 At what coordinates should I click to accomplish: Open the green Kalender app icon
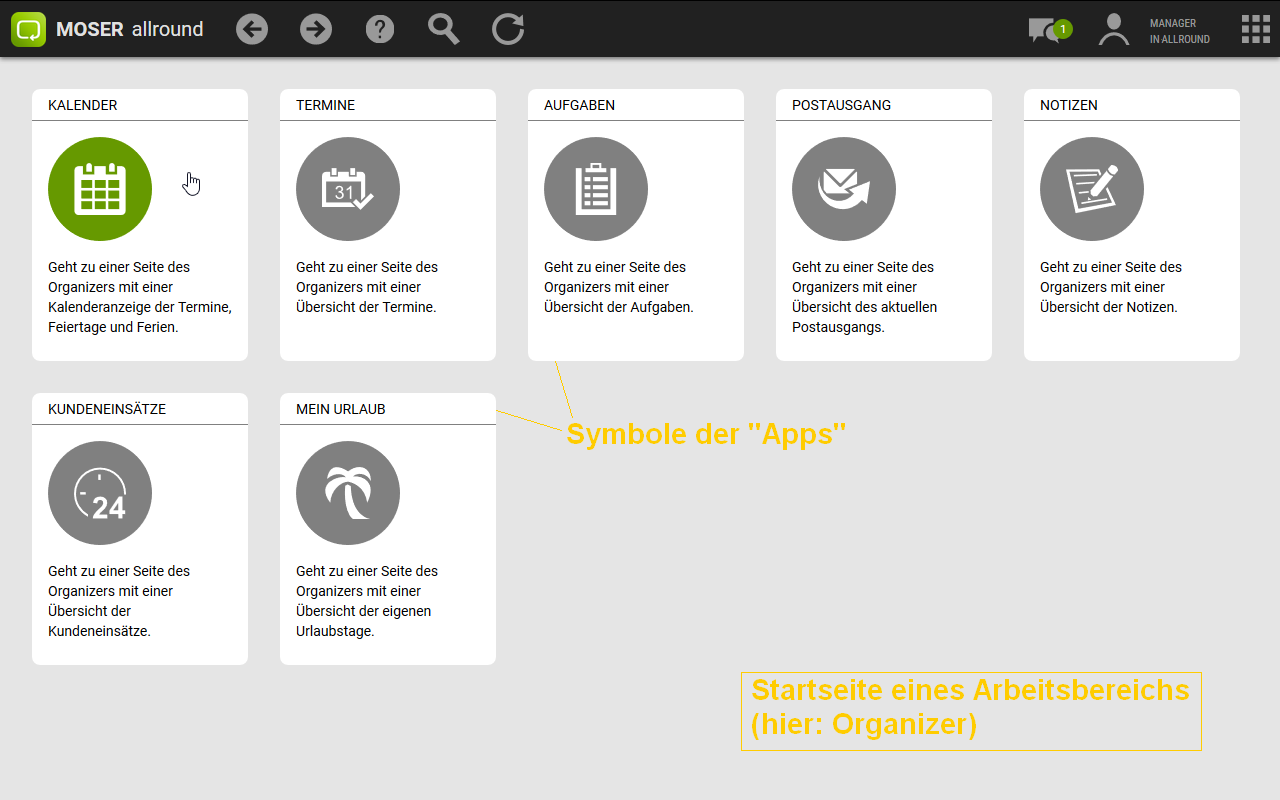tap(100, 189)
